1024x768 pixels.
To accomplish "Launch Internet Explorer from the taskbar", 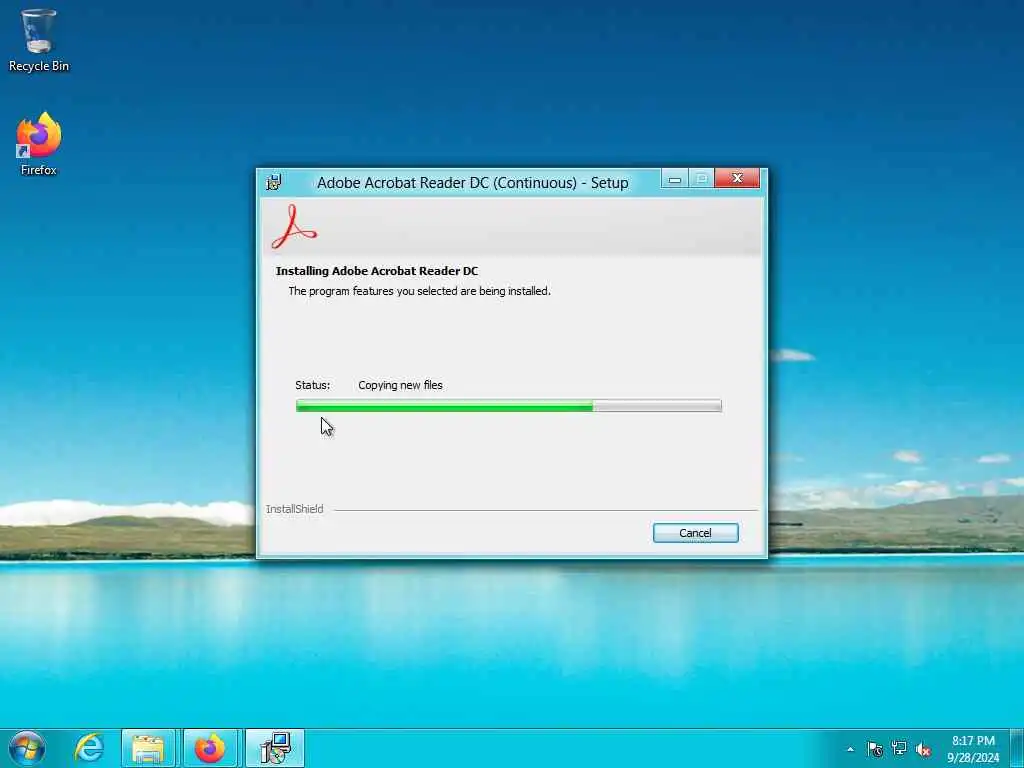I will (89, 748).
